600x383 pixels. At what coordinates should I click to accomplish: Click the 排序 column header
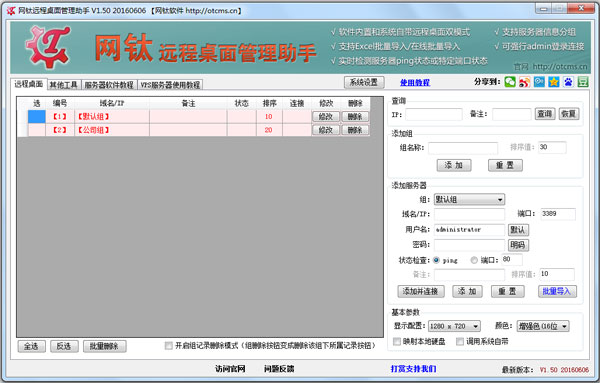(x=269, y=103)
